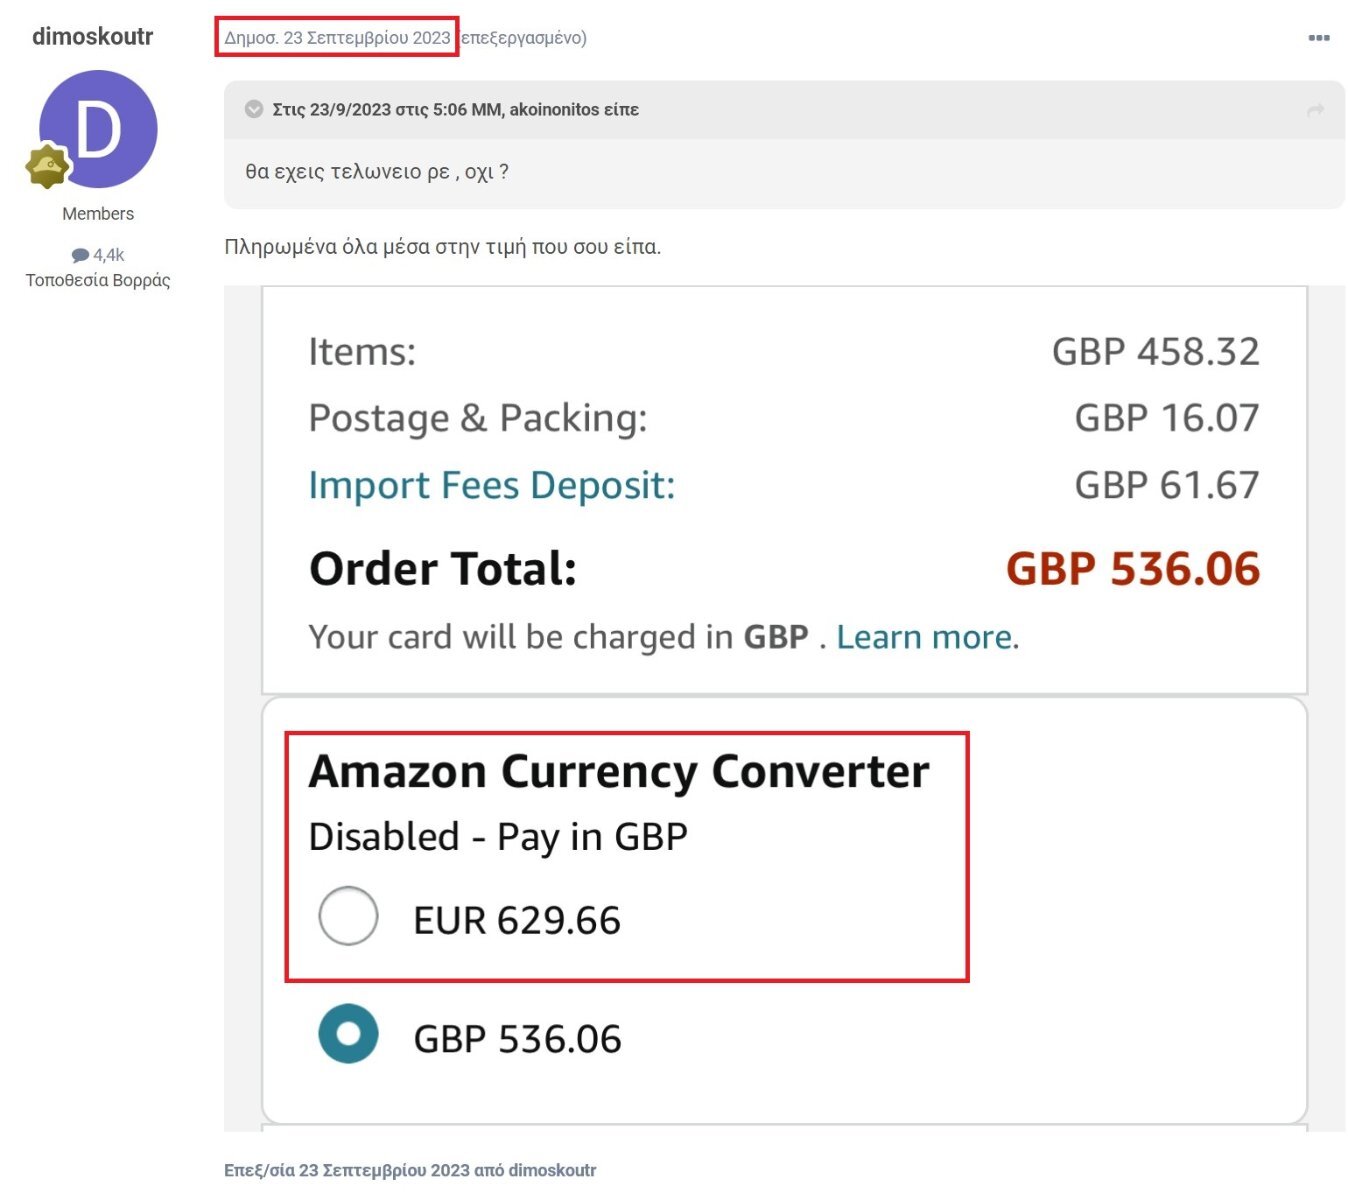
Task: Click the GBP 536.06 Order Total amount
Action: (x=1132, y=569)
